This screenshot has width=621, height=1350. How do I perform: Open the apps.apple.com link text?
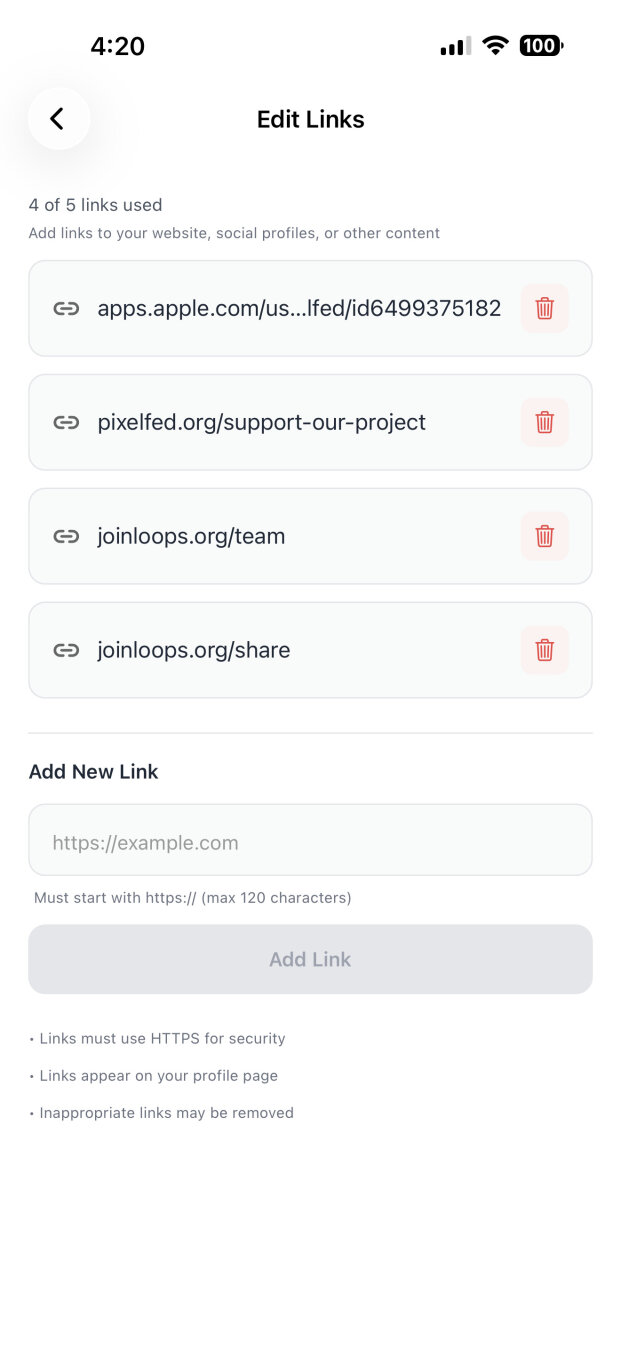tap(299, 308)
